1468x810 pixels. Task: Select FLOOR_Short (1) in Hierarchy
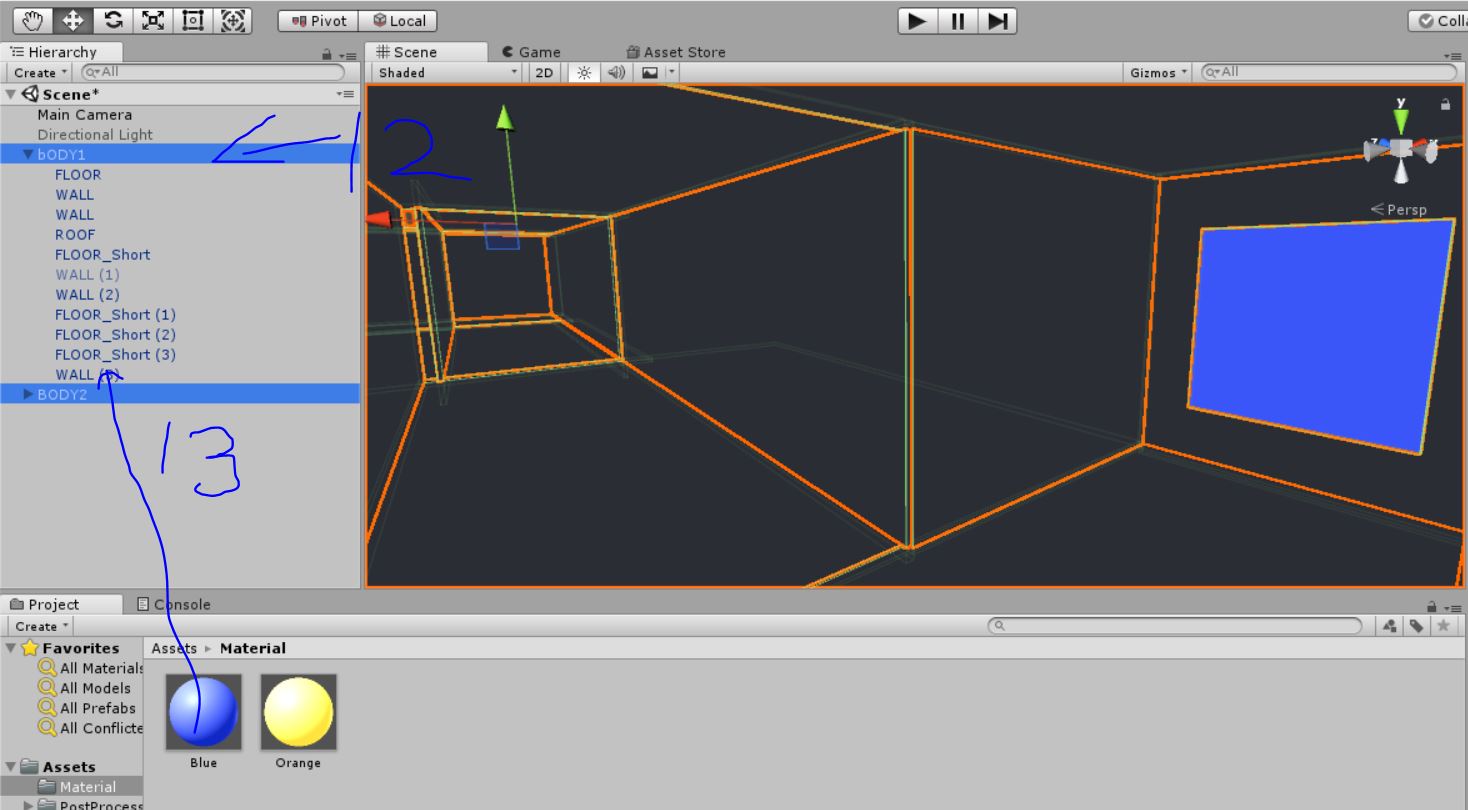coord(115,314)
